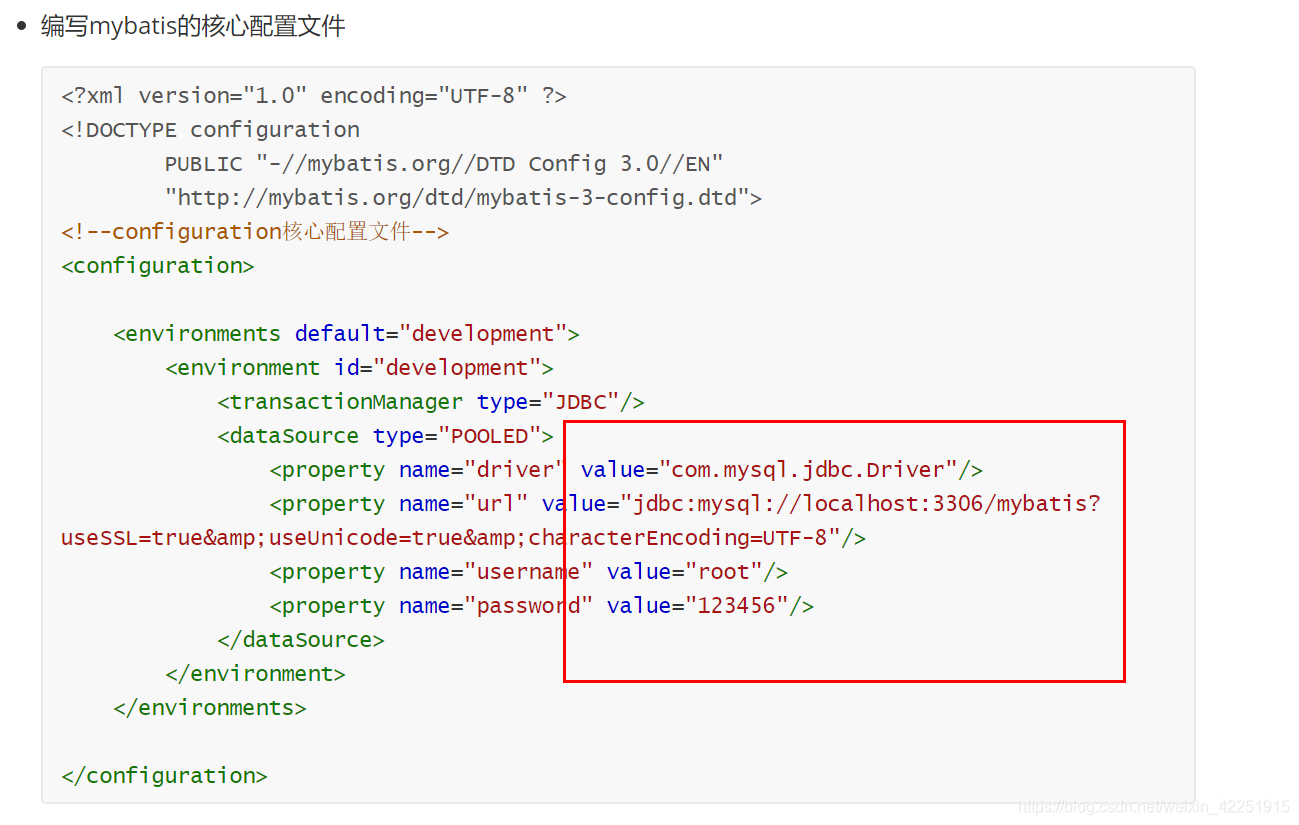Click the transactionManager type="JDBC" line
Viewport: 1299px width, 825px height.
[x=431, y=402]
